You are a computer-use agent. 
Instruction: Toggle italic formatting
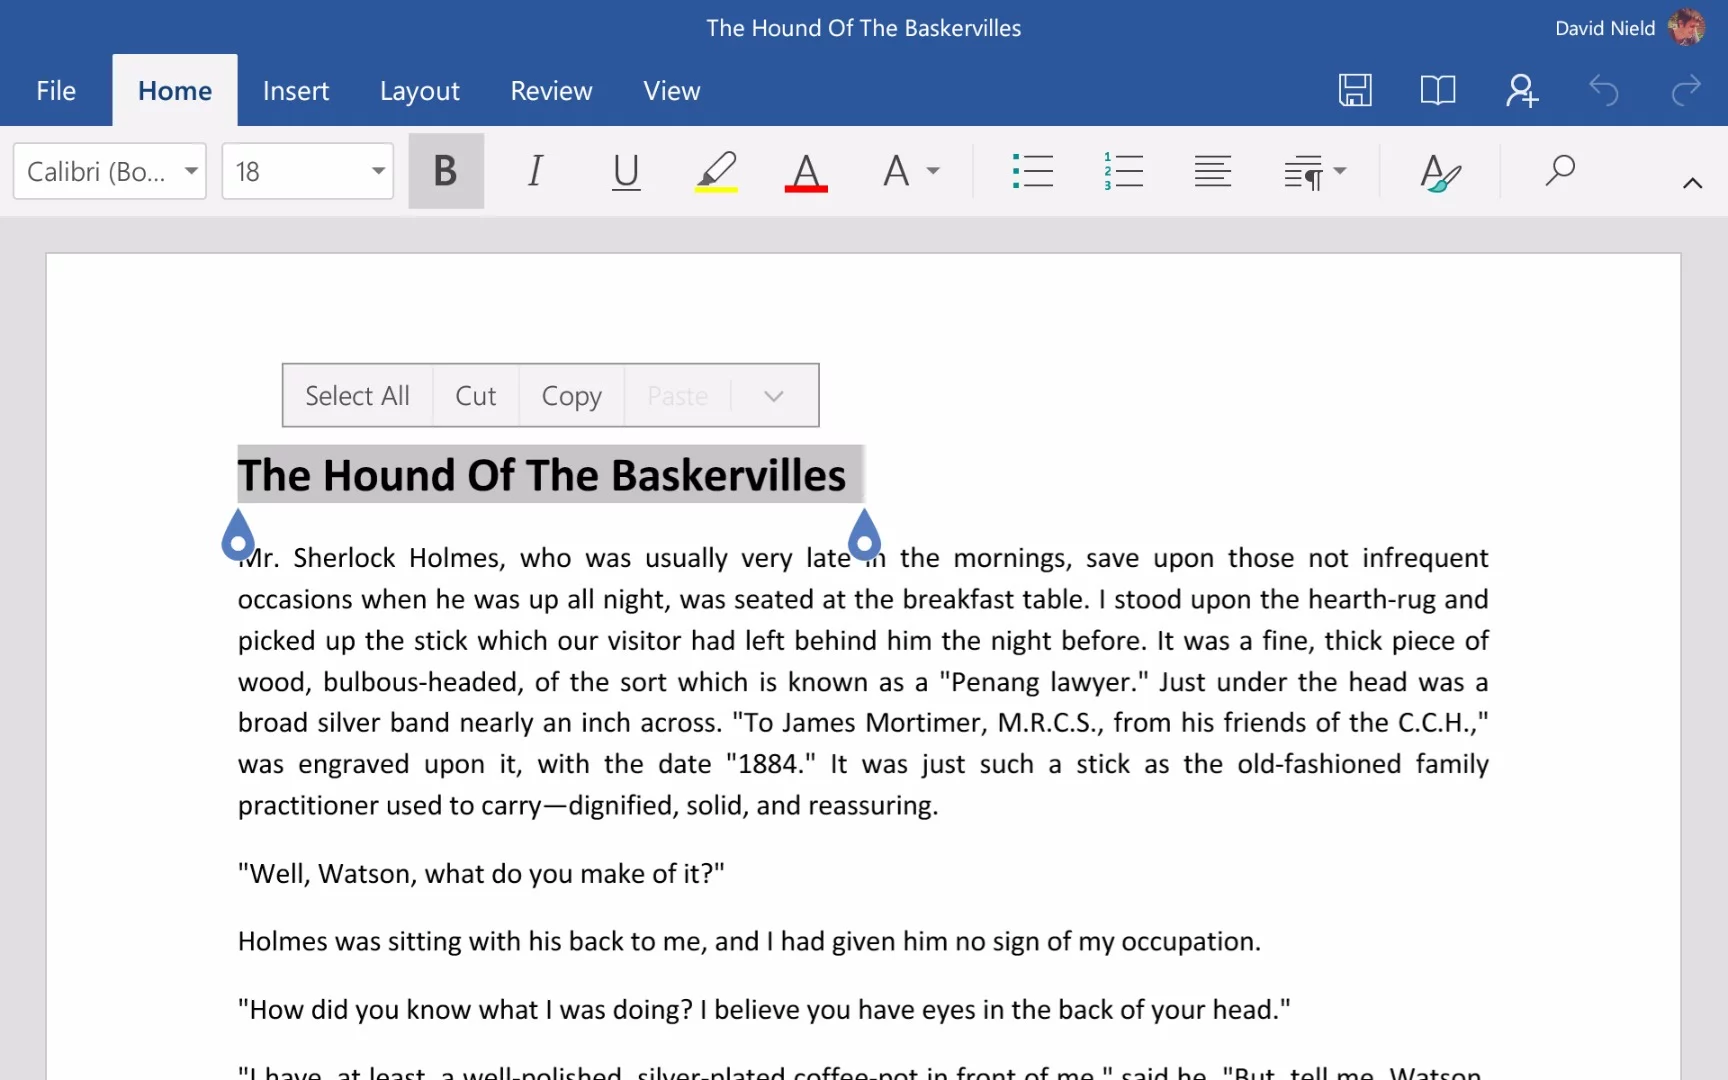tap(536, 171)
